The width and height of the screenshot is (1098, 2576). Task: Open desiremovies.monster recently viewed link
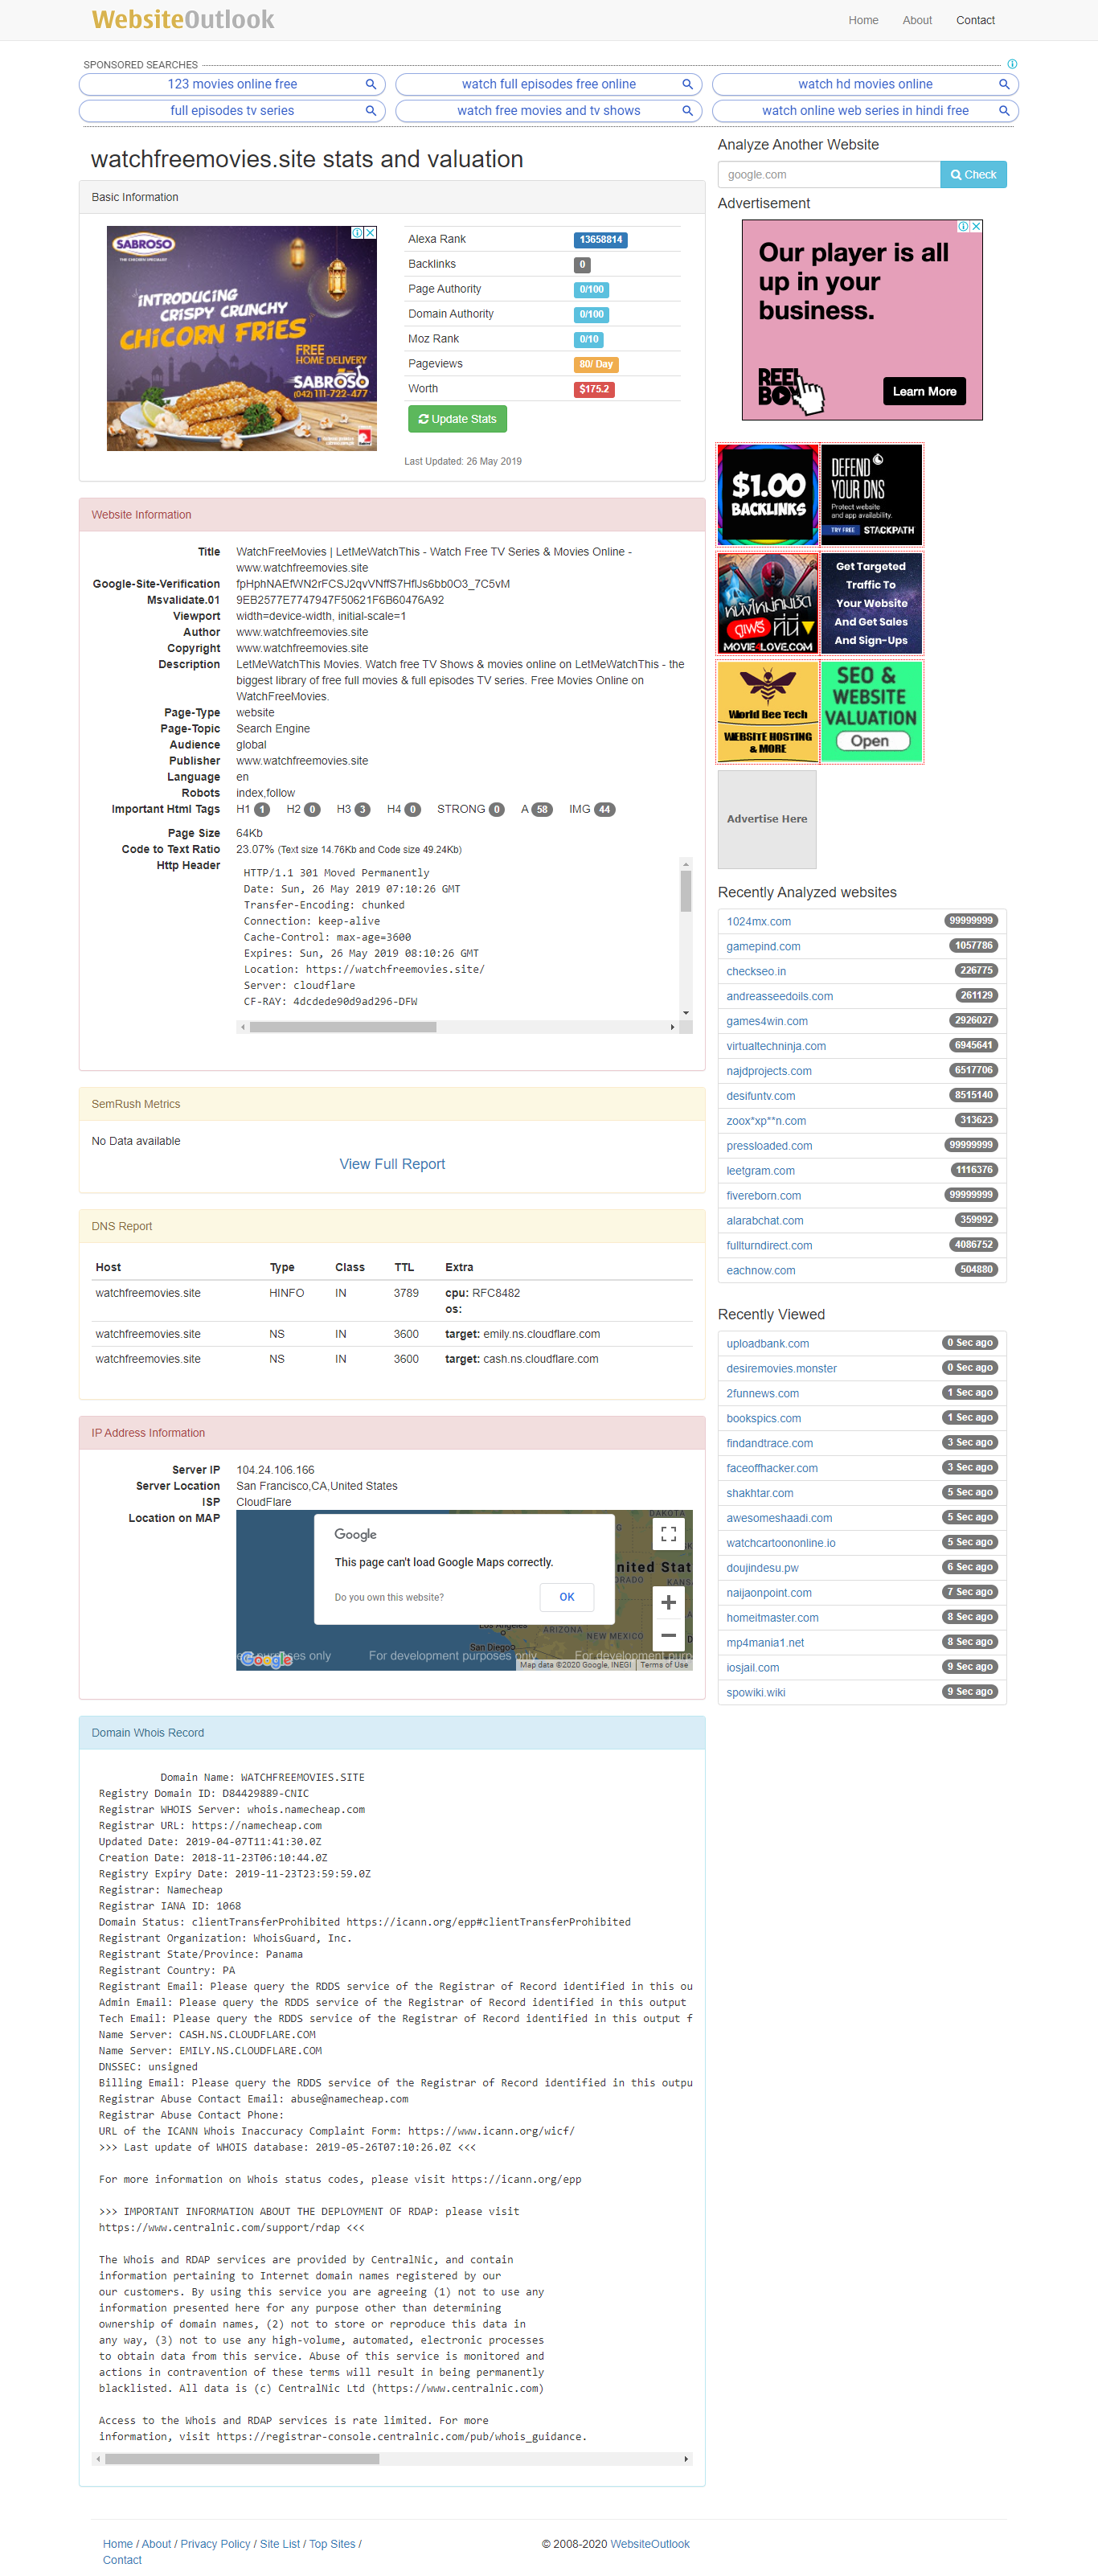pos(781,1368)
